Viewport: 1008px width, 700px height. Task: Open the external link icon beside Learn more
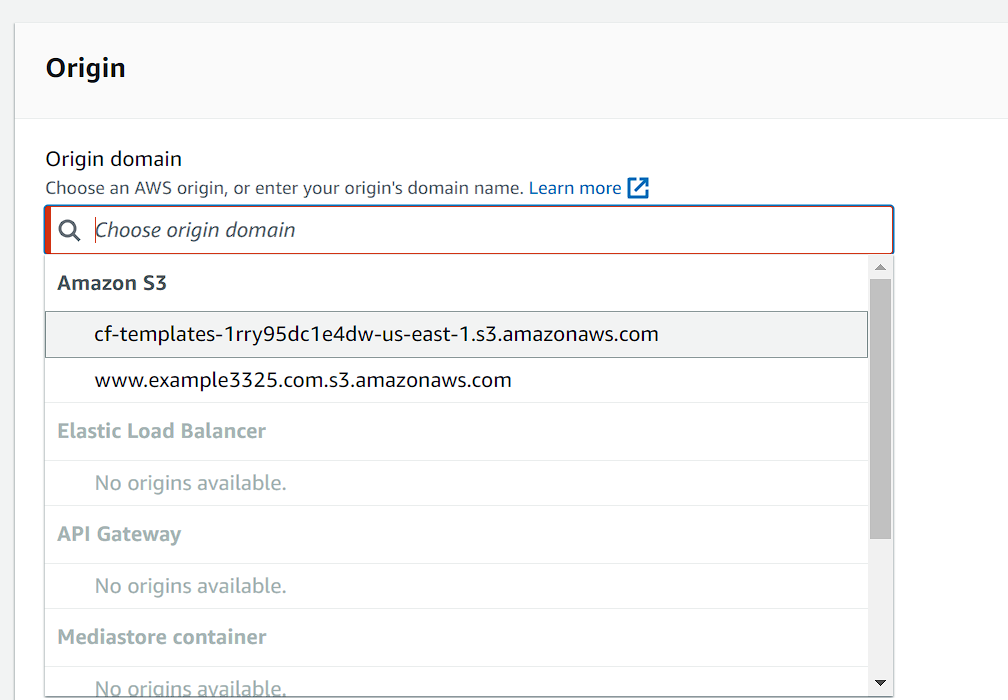(x=638, y=188)
